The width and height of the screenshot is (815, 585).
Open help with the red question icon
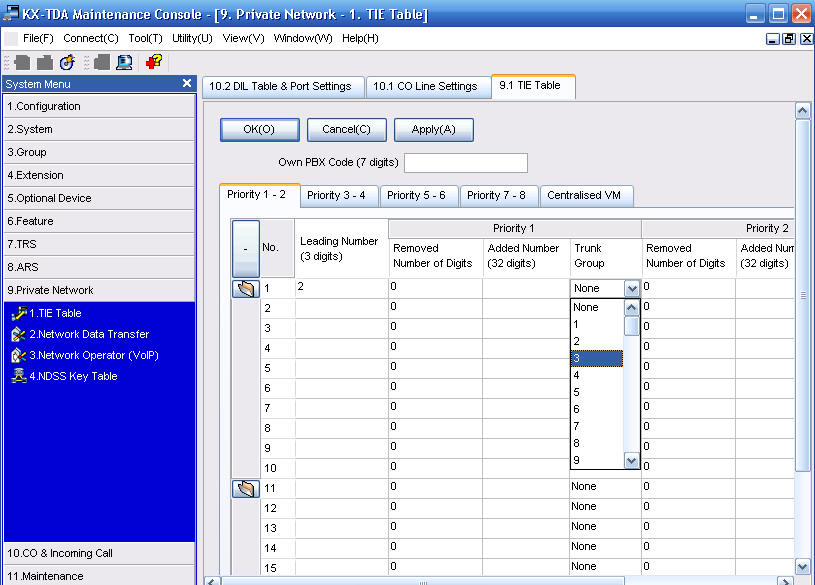(x=154, y=62)
